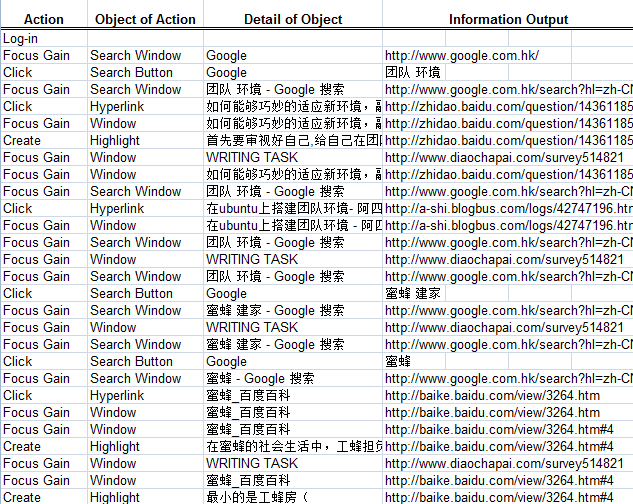Viewport: 633px width, 504px height.
Task: Select the a-shi.blogbus.com URL in the Focus Gain row
Action: [509, 226]
